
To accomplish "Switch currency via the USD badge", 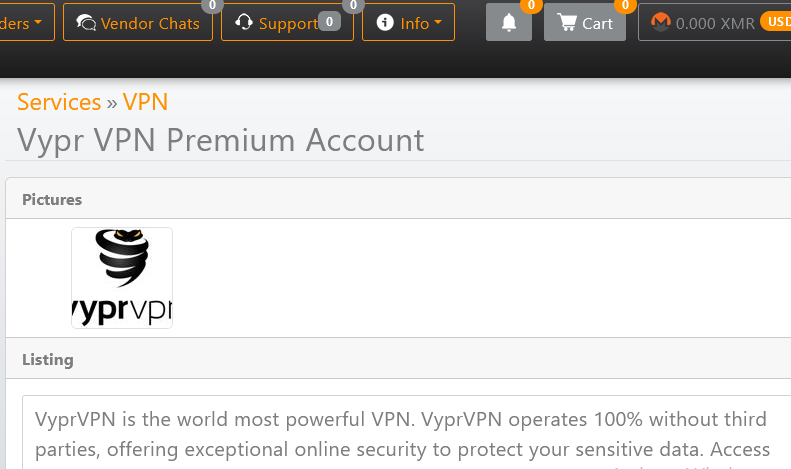I will [777, 20].
